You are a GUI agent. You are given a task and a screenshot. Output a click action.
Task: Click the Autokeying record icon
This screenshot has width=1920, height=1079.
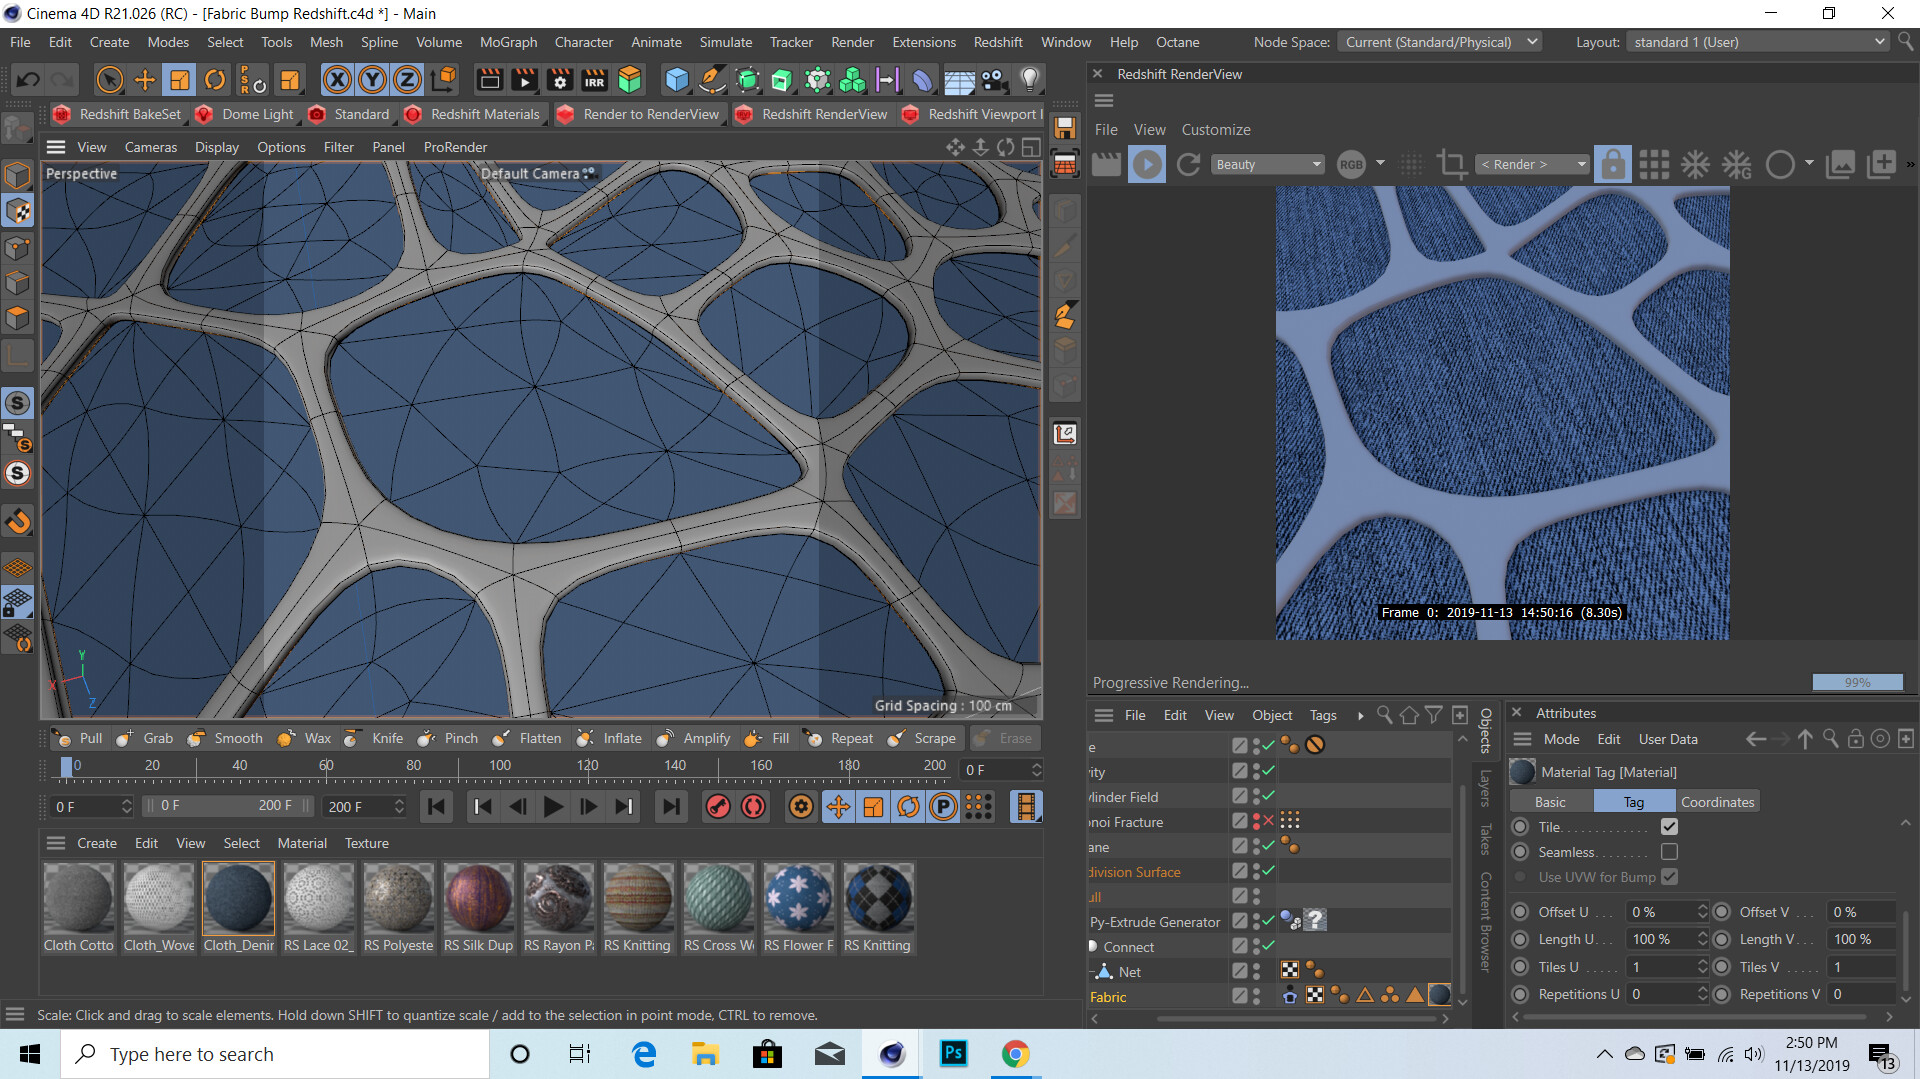click(x=753, y=806)
